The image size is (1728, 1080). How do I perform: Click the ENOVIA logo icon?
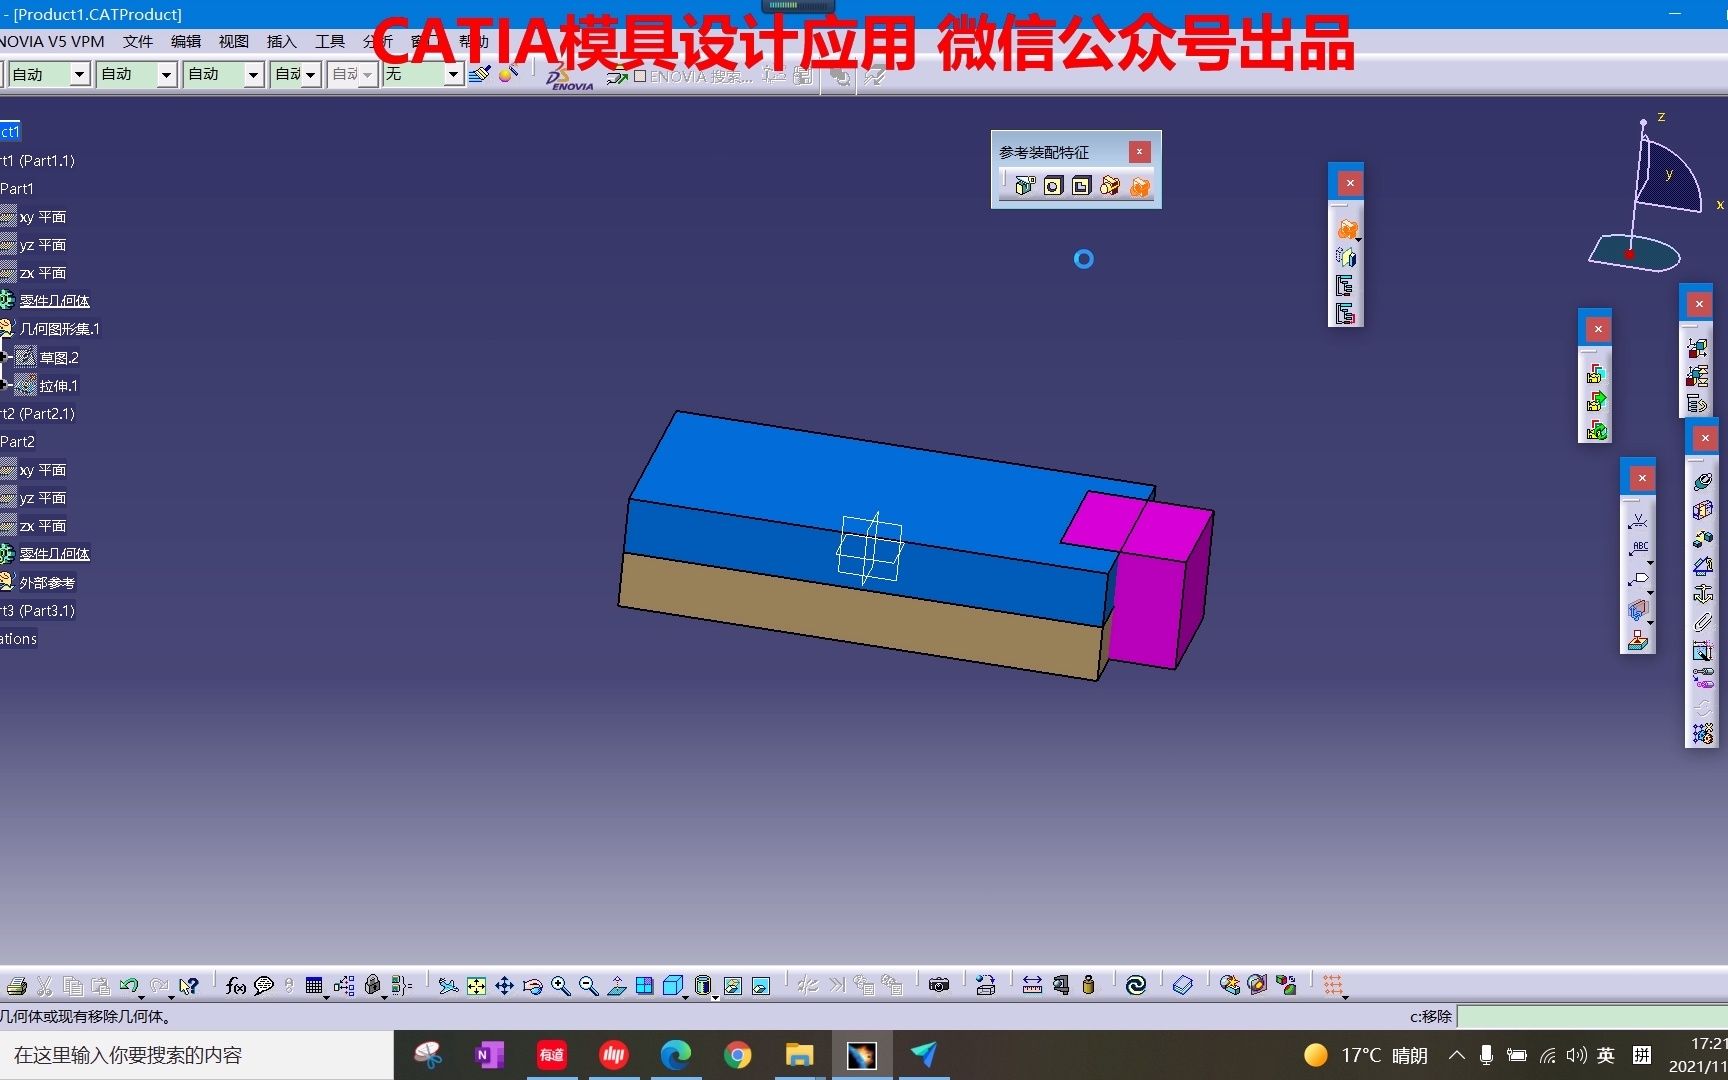571,78
